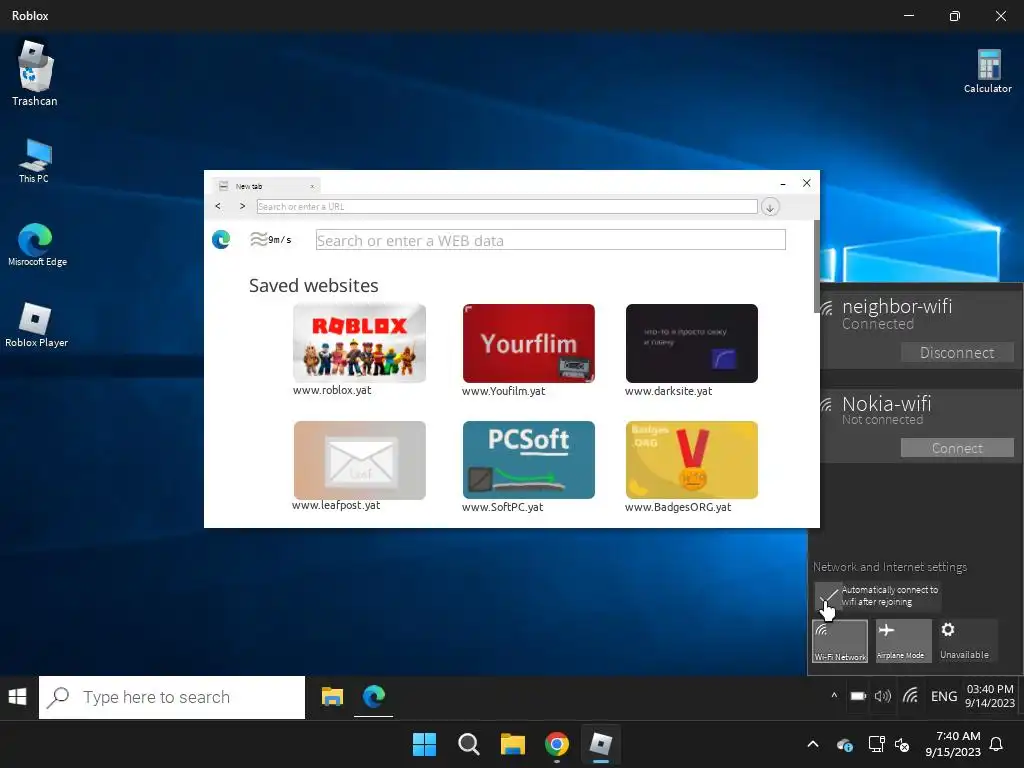
Task: Click the in-game volume speaker icon
Action: [x=883, y=696]
